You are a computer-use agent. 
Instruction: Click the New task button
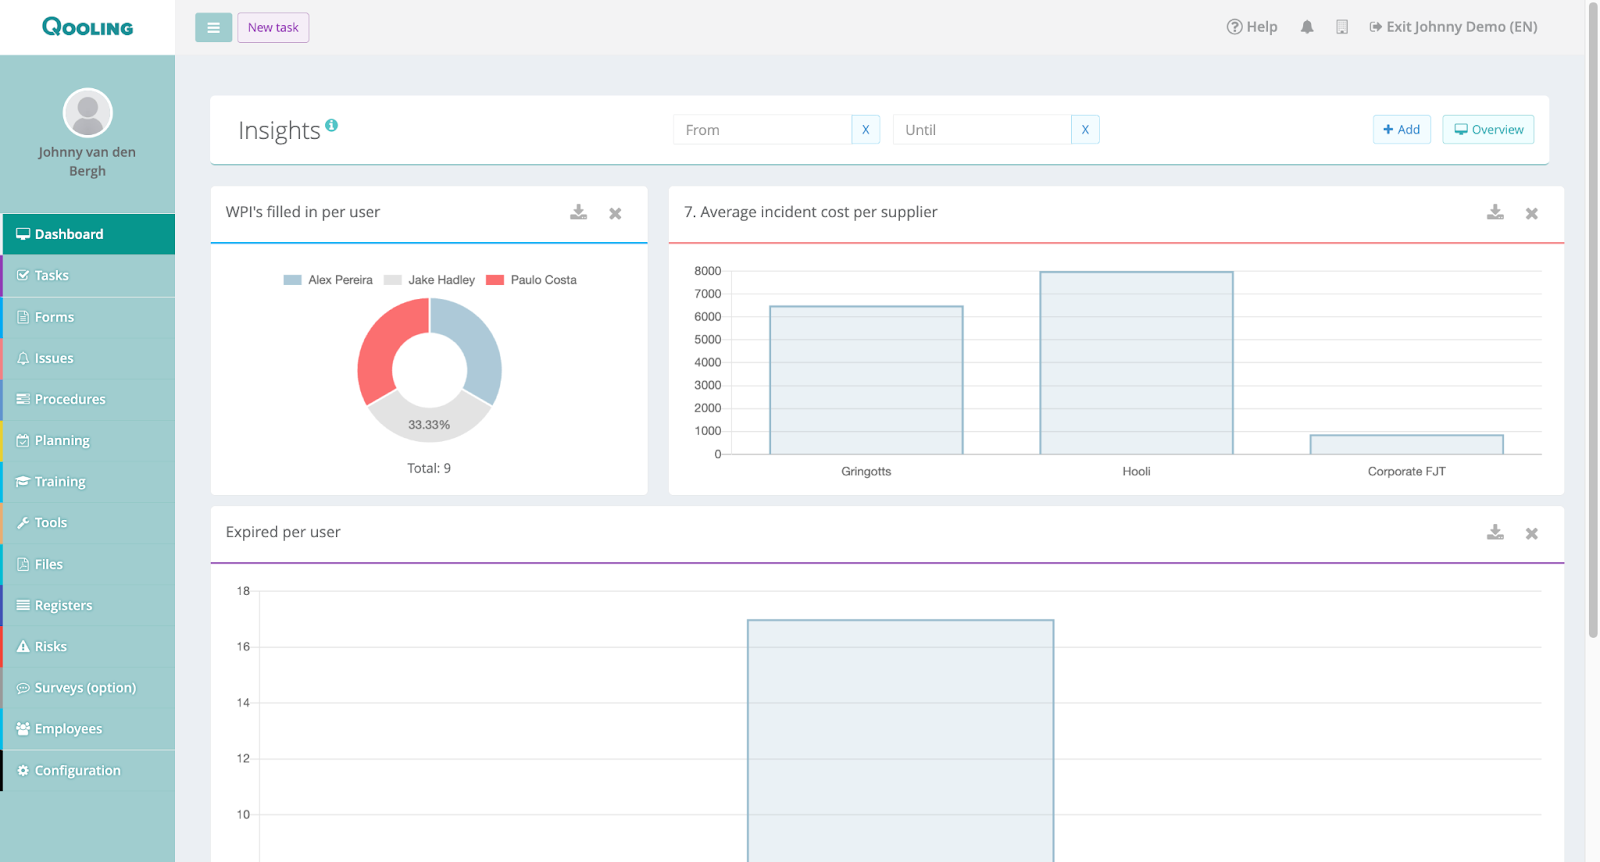273,28
